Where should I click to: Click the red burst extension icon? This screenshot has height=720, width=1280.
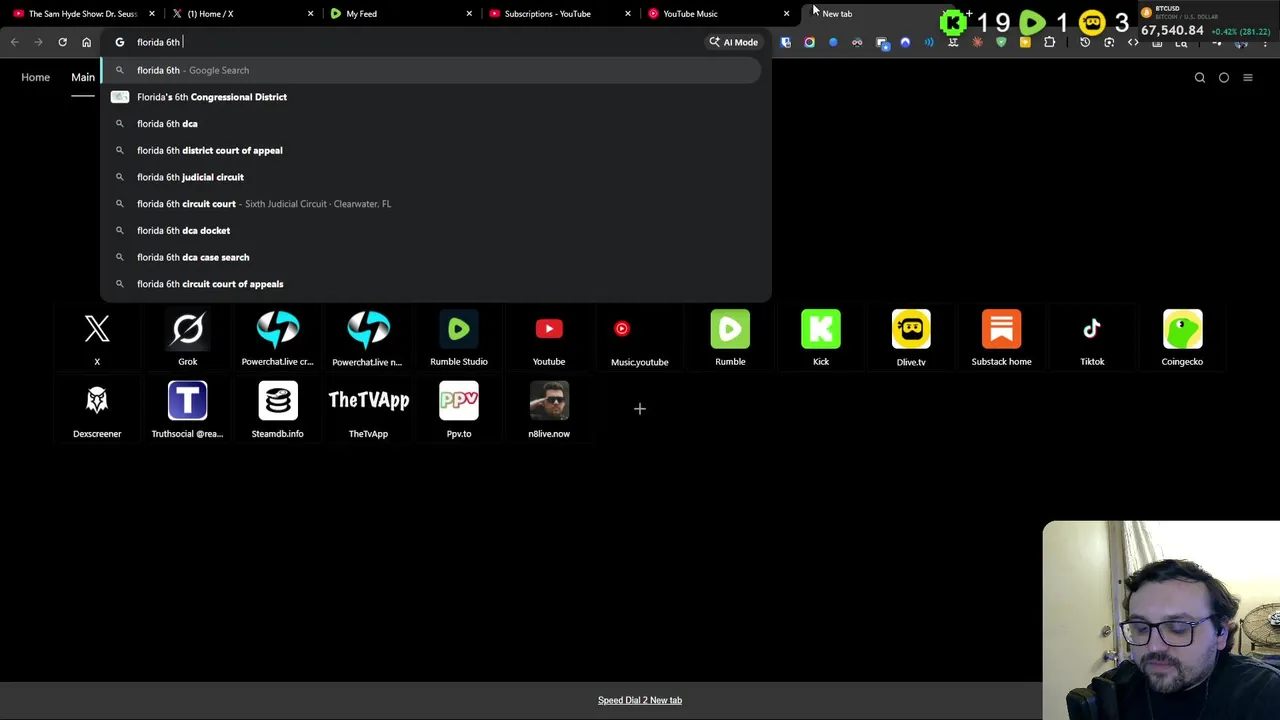977,42
